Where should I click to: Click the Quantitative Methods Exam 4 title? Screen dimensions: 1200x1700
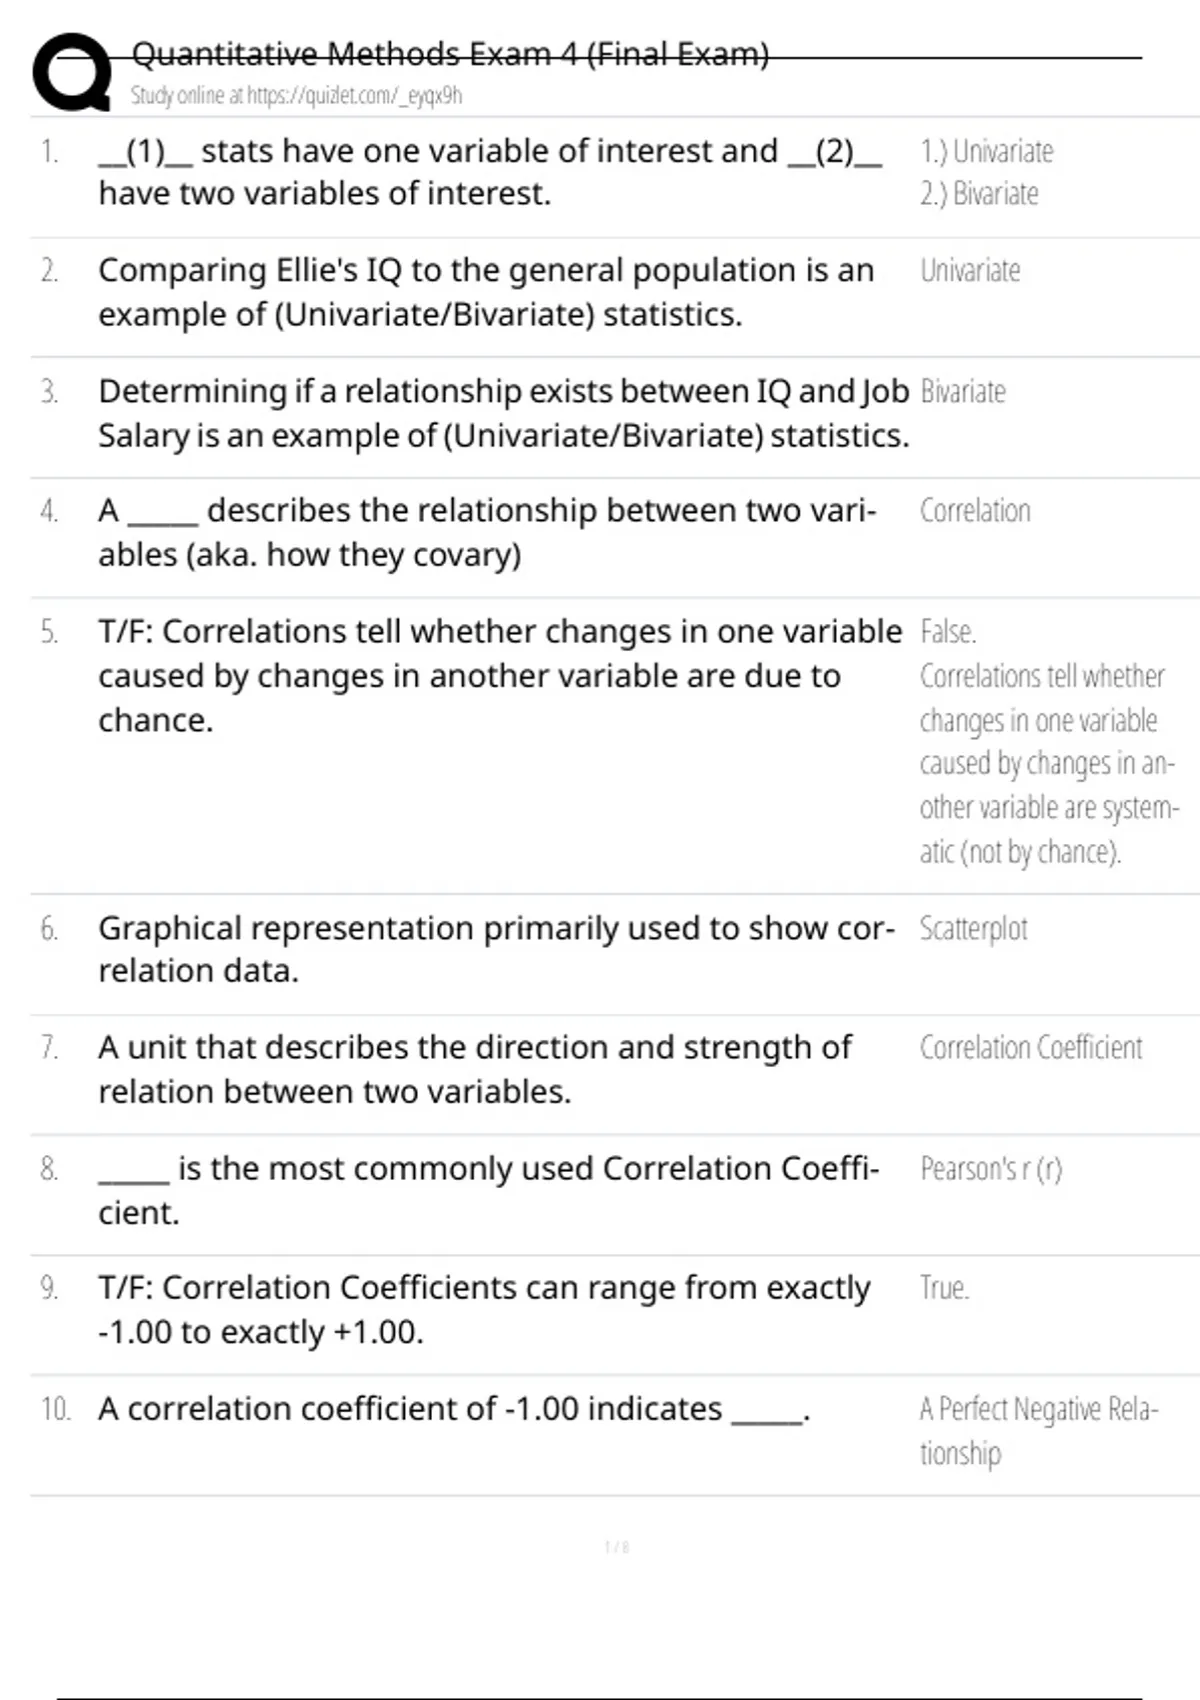point(450,54)
